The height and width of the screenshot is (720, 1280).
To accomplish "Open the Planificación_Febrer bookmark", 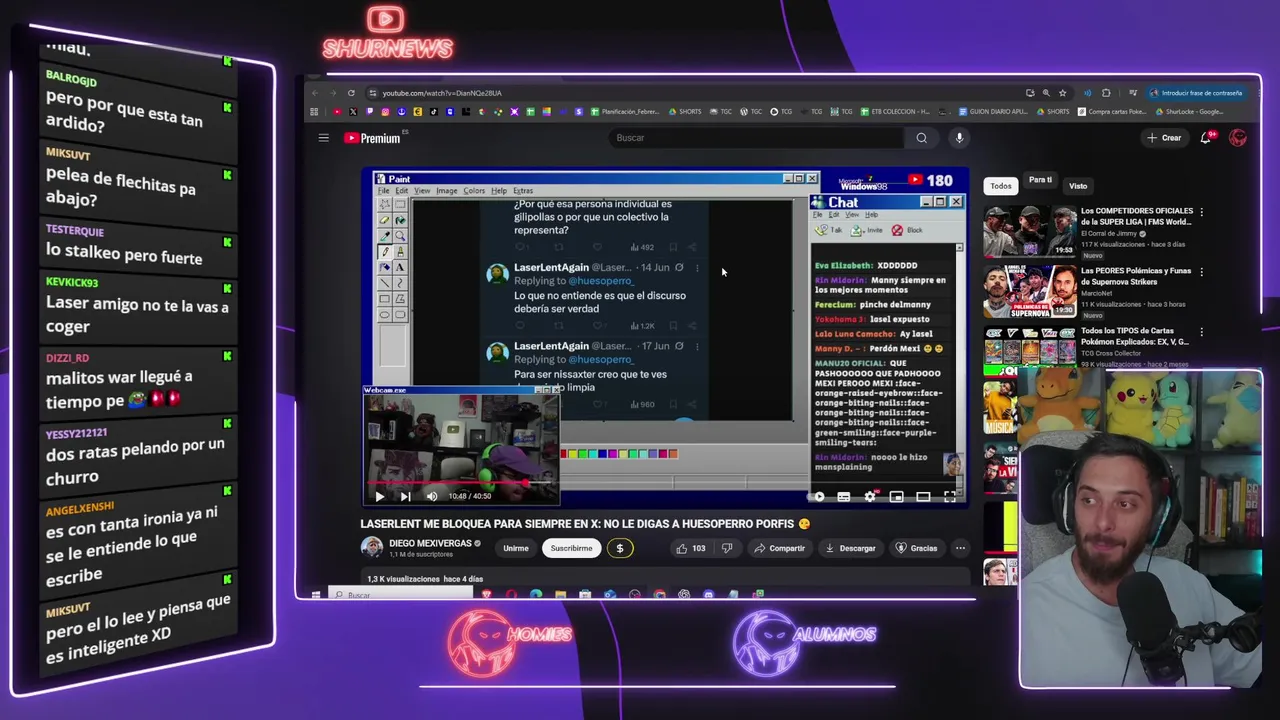I will [625, 112].
